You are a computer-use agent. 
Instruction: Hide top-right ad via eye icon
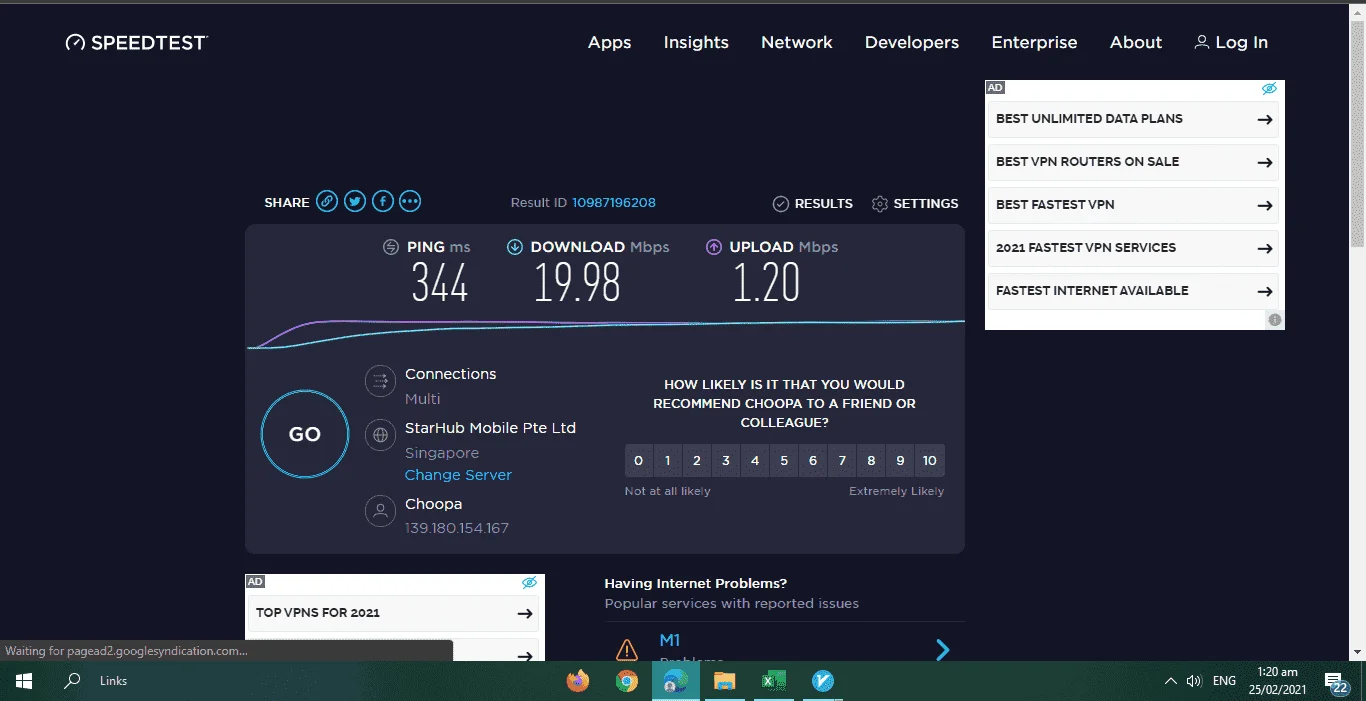(x=1269, y=89)
